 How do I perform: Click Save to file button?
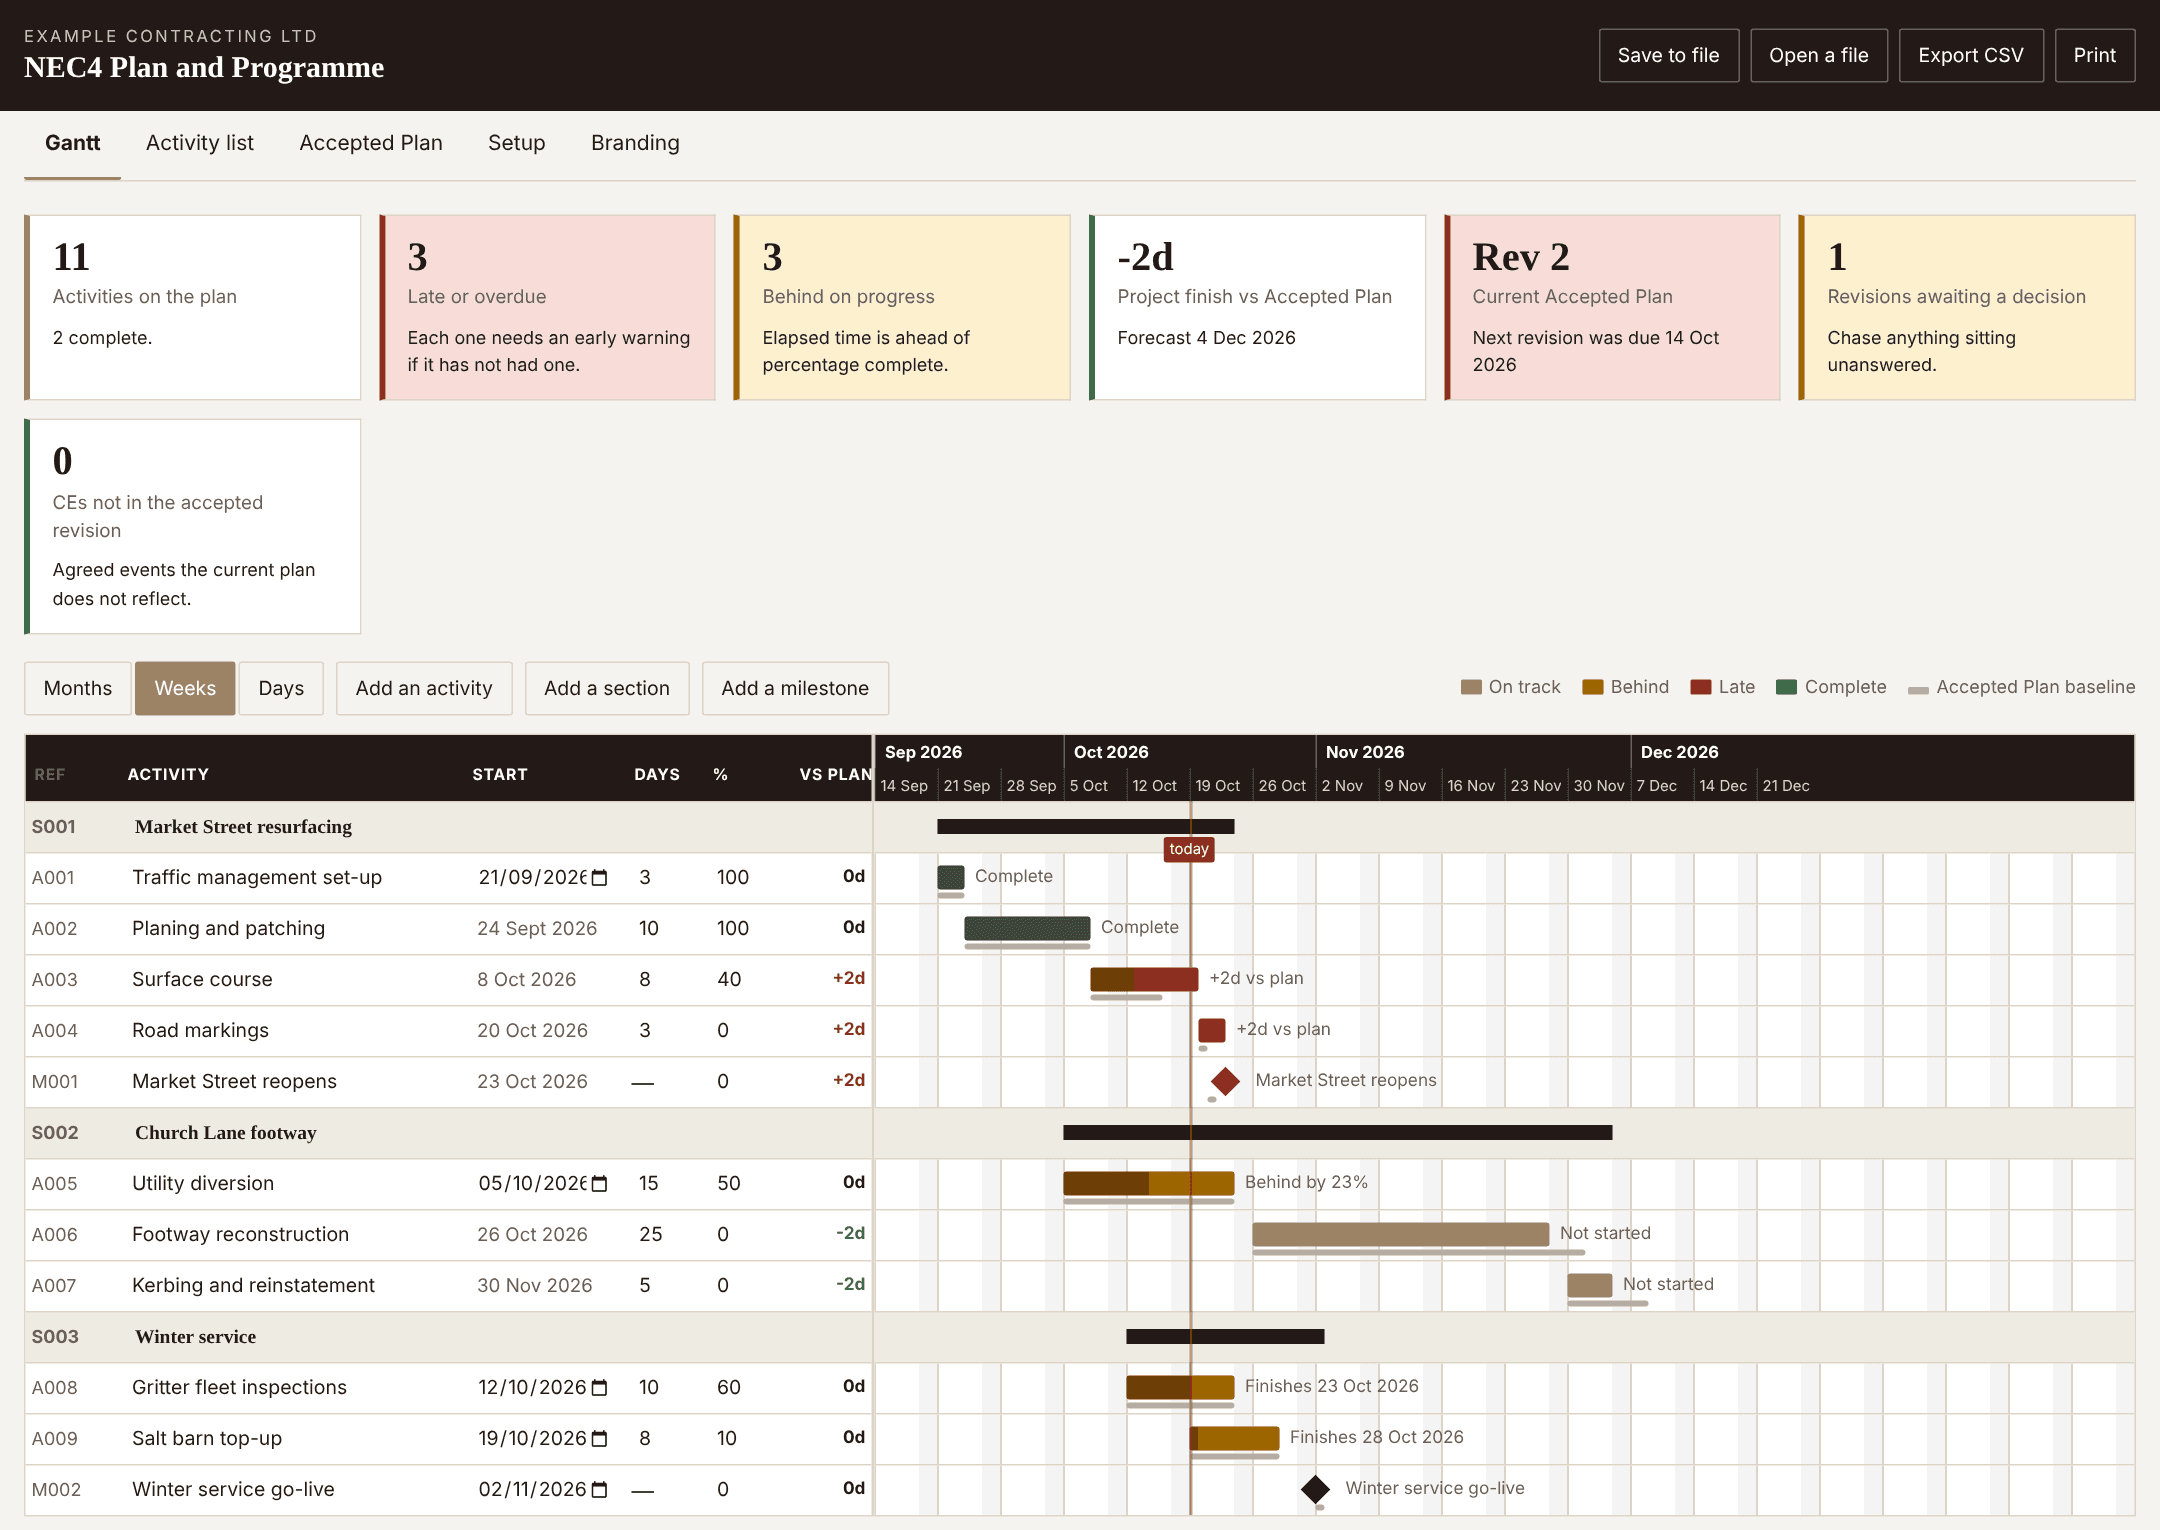1669,55
